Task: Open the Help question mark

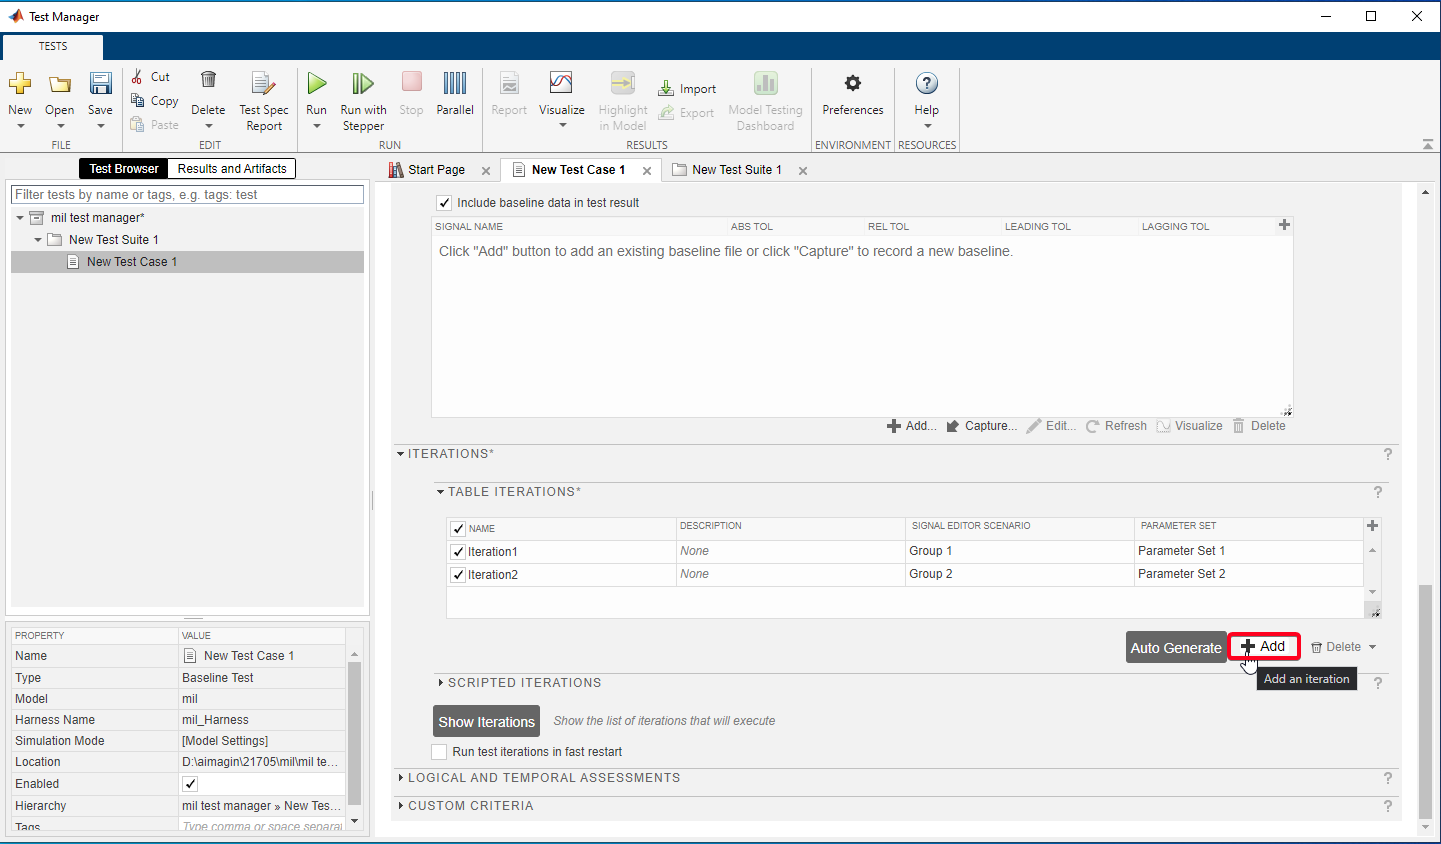Action: coord(927,84)
